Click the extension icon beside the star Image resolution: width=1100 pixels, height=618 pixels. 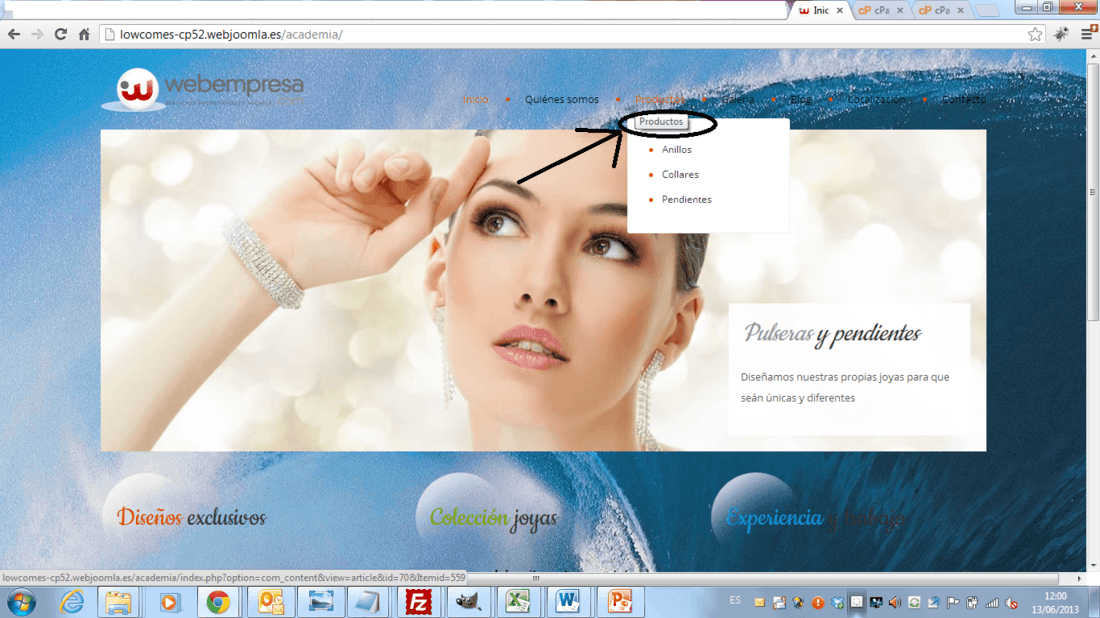tap(1061, 34)
